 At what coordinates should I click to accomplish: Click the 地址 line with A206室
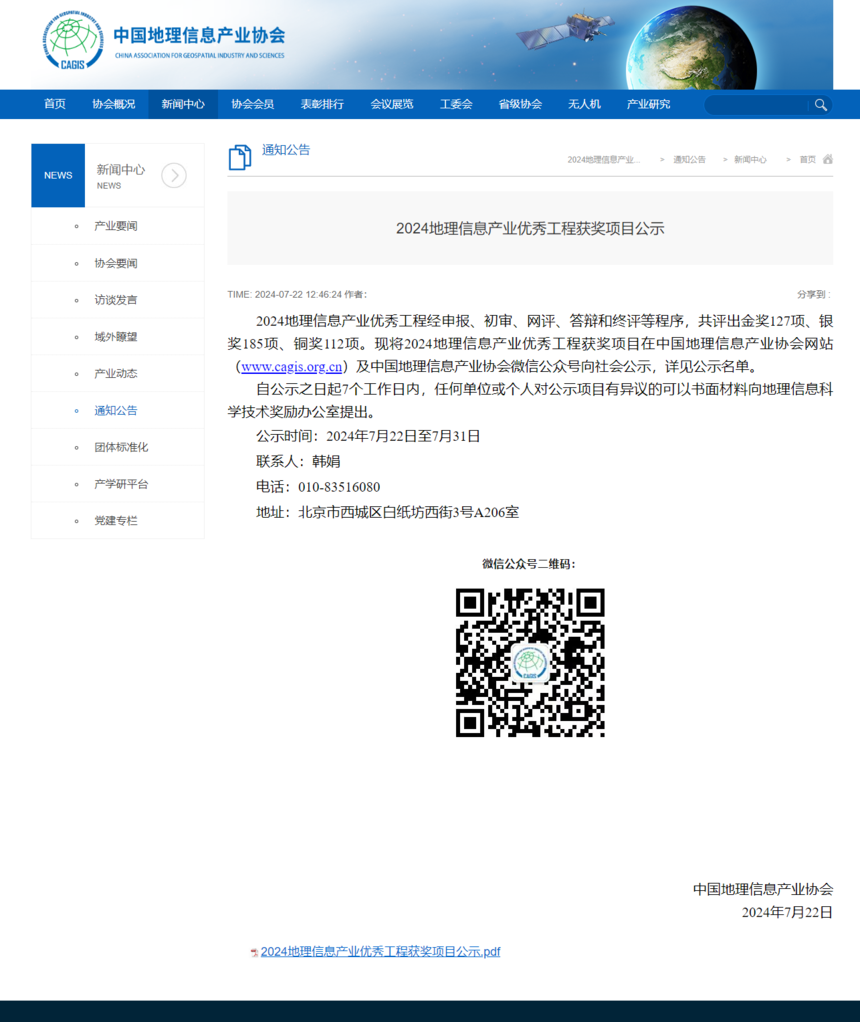point(388,512)
